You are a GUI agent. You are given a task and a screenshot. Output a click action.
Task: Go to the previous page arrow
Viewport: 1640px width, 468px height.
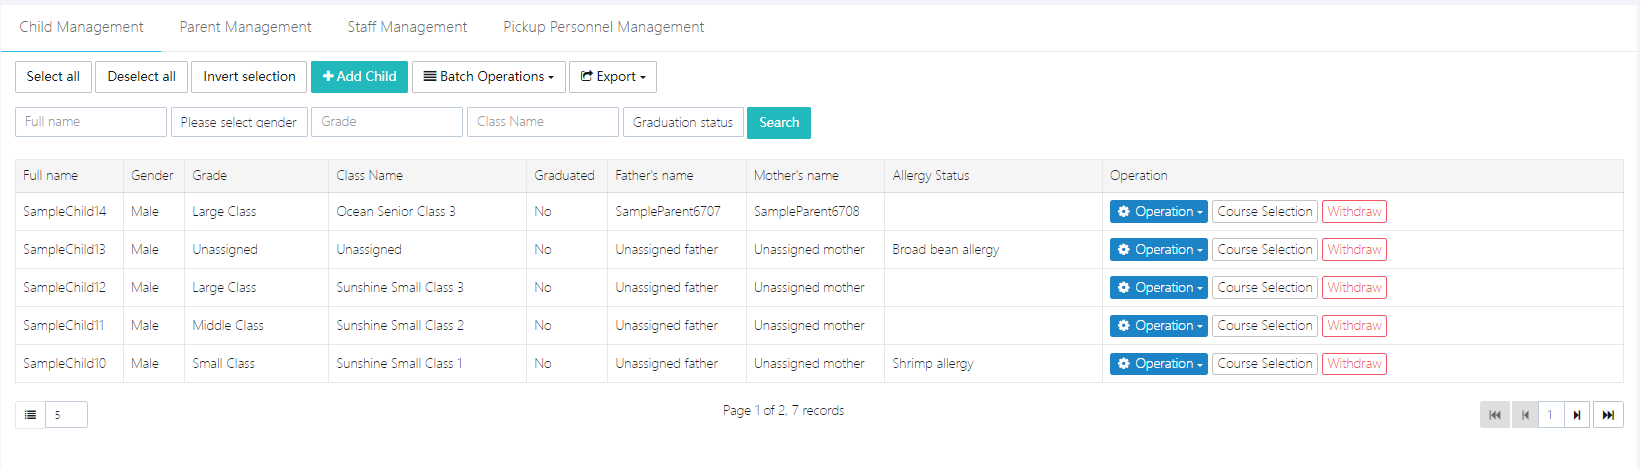point(1524,415)
